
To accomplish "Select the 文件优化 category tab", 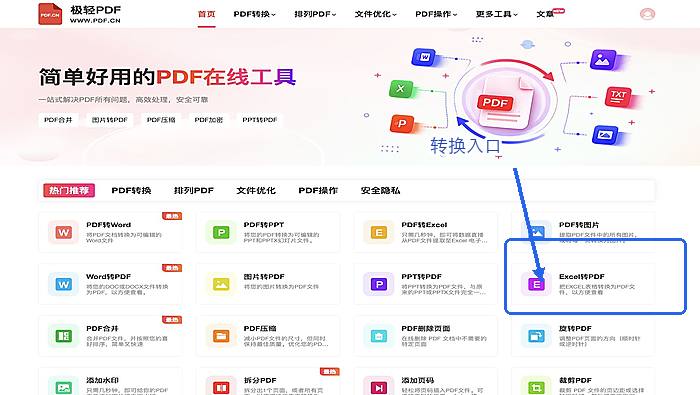I will pos(256,191).
